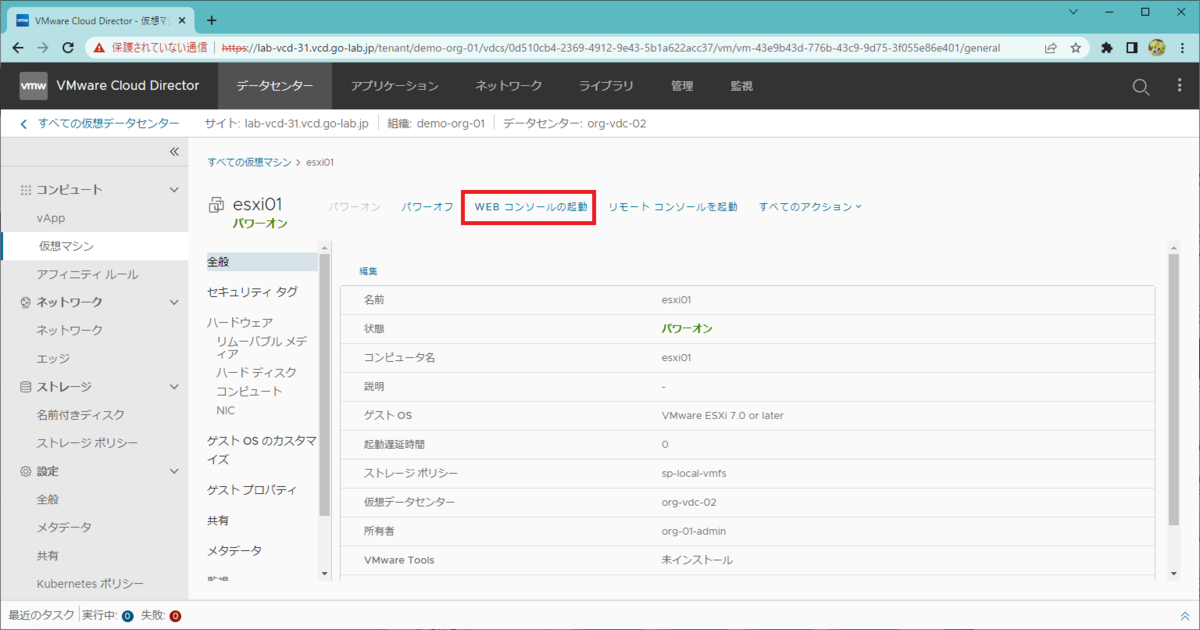The width and height of the screenshot is (1200, 630).
Task: Open the browser side panel icon
Action: pyautogui.click(x=1132, y=47)
